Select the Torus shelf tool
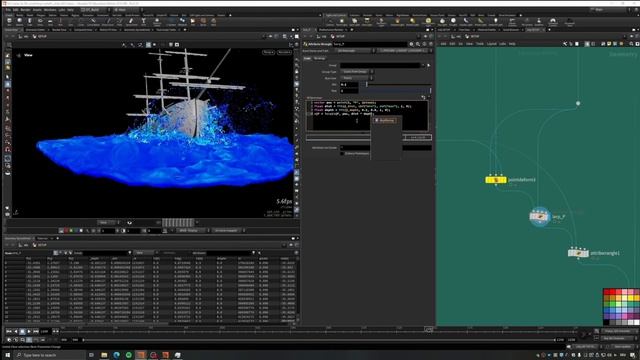 click(x=40, y=22)
